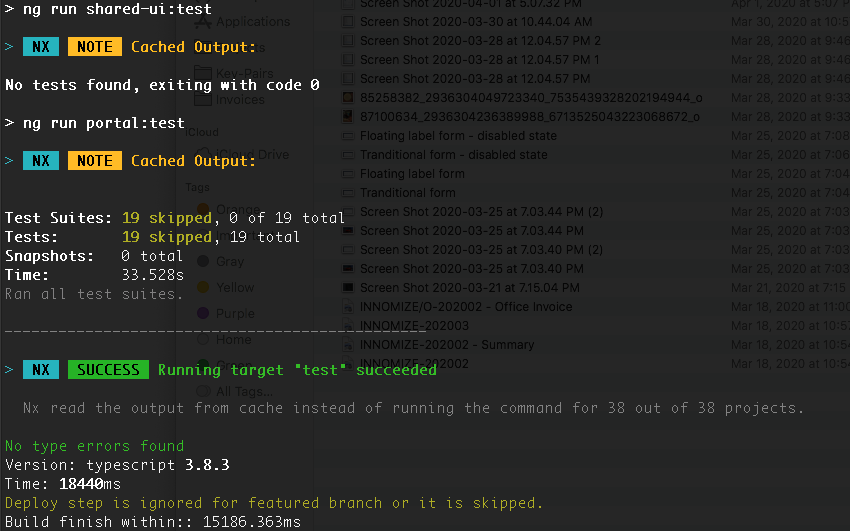850x531 pixels.
Task: Click the Applications icon in Finder sidebar
Action: (203, 21)
